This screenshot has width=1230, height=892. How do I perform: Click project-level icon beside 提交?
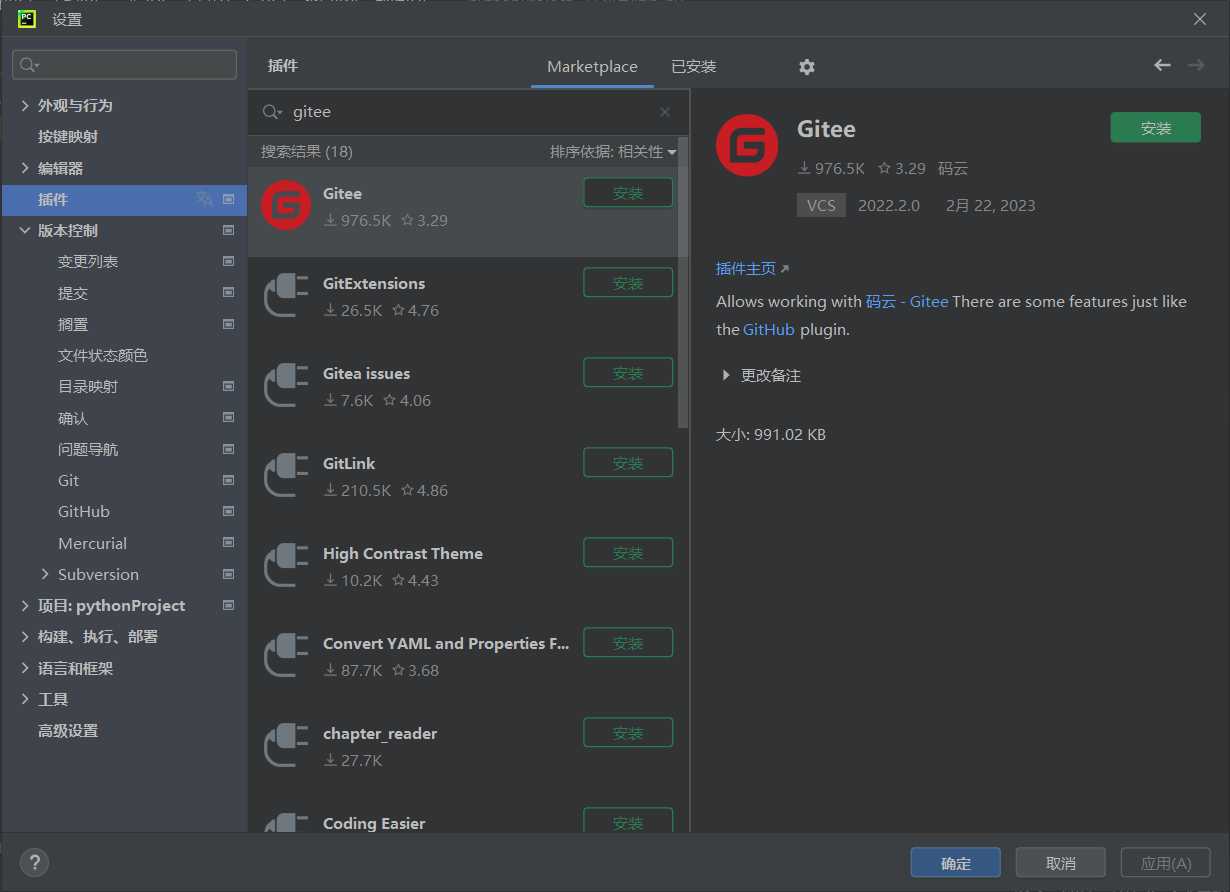[228, 293]
